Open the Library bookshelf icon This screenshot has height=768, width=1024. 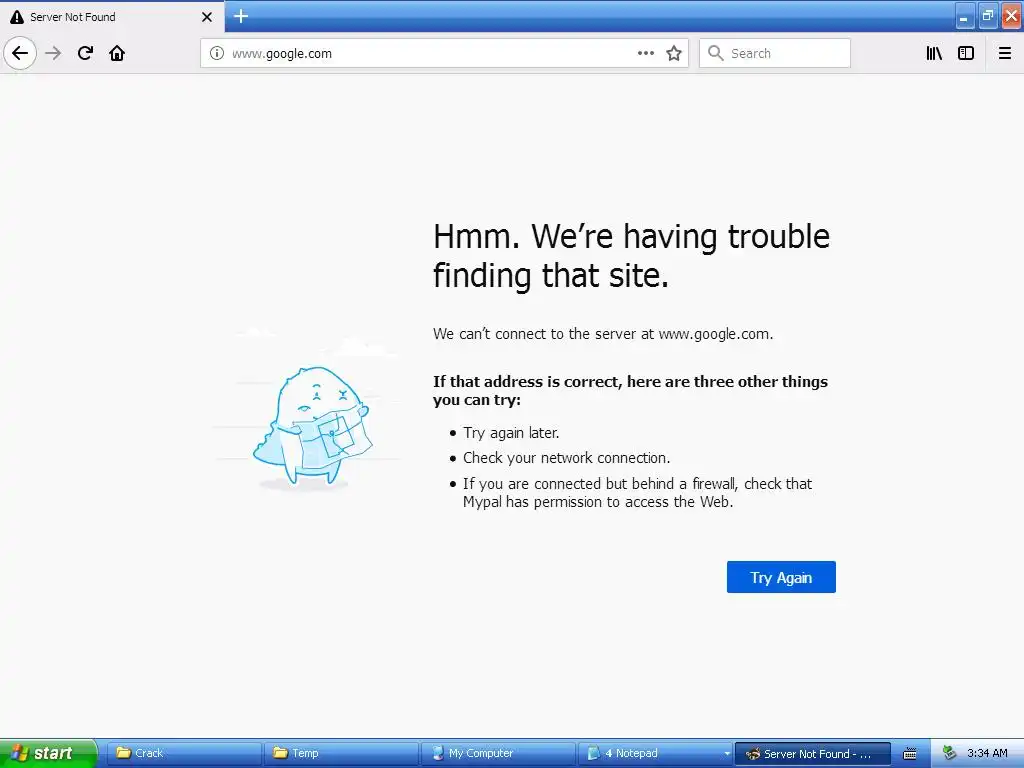coord(934,53)
